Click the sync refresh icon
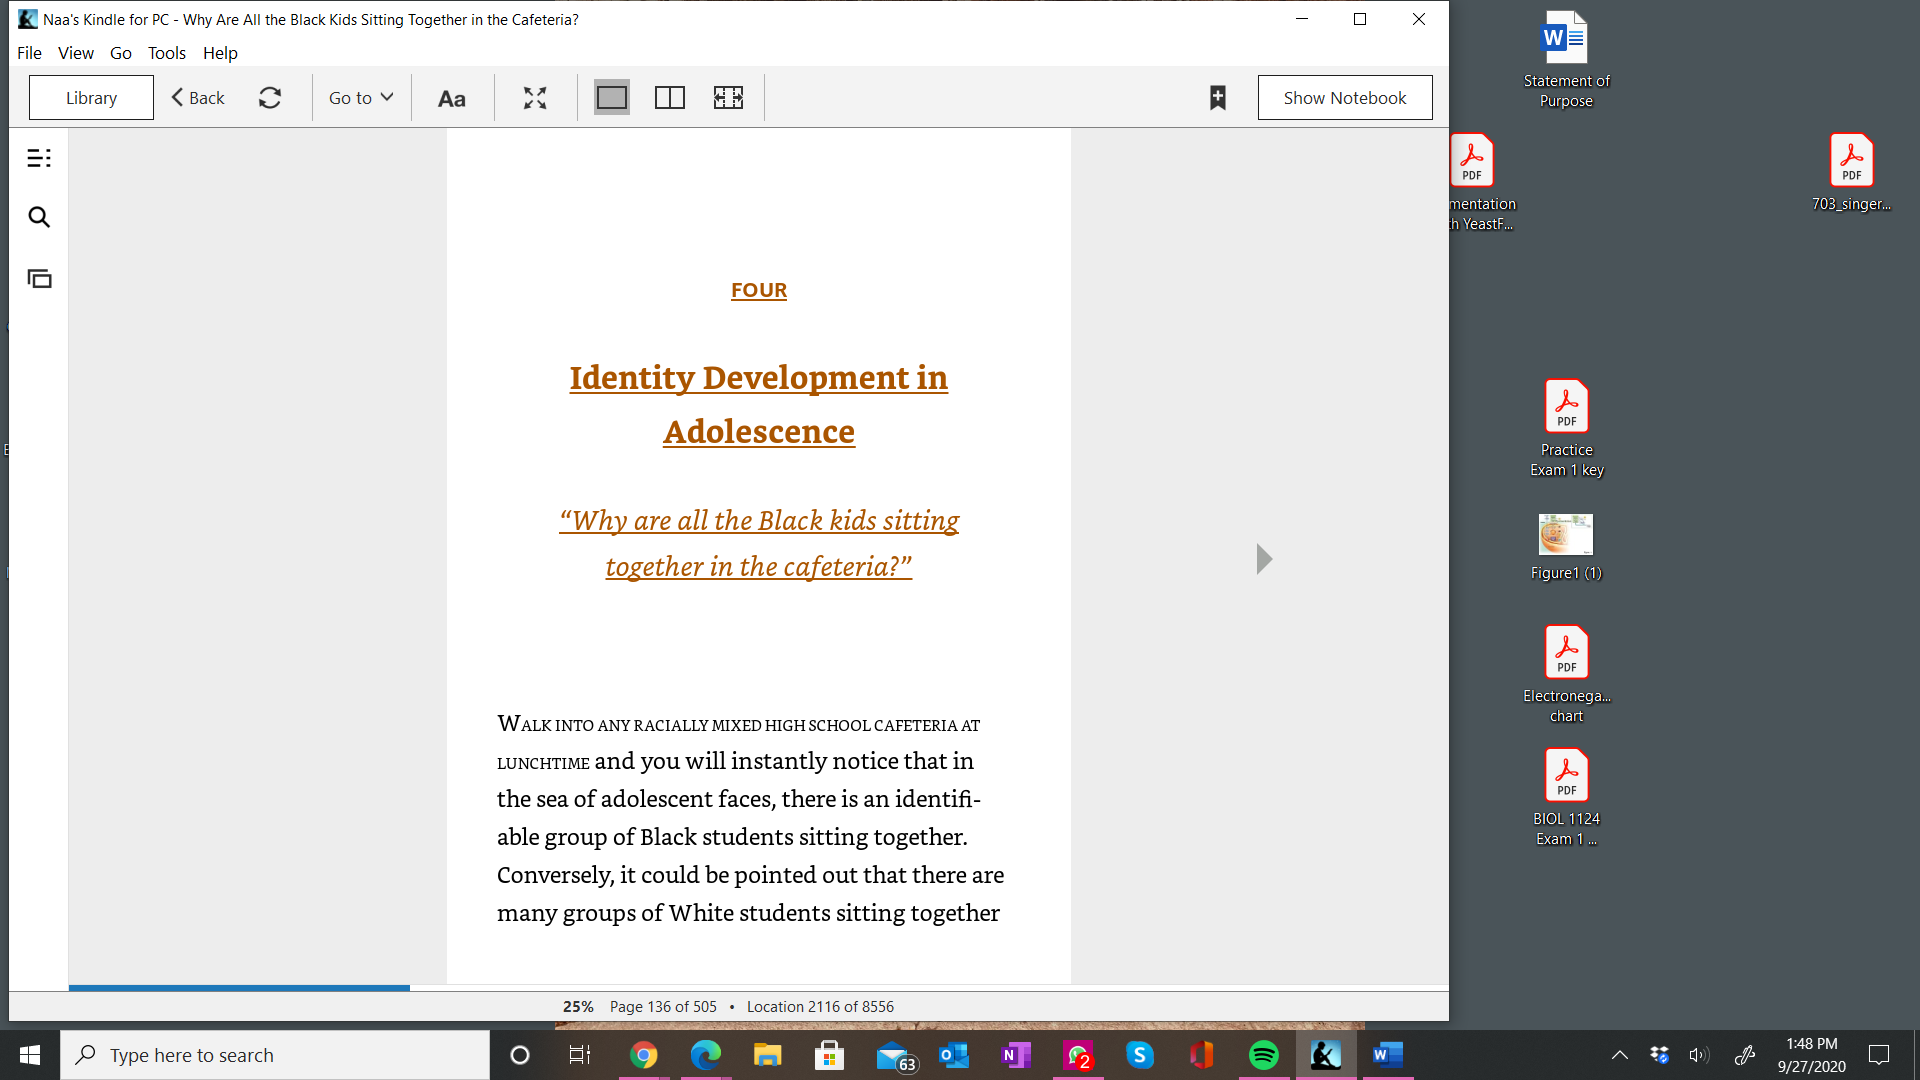Viewport: 1920px width, 1080px height. [x=270, y=97]
